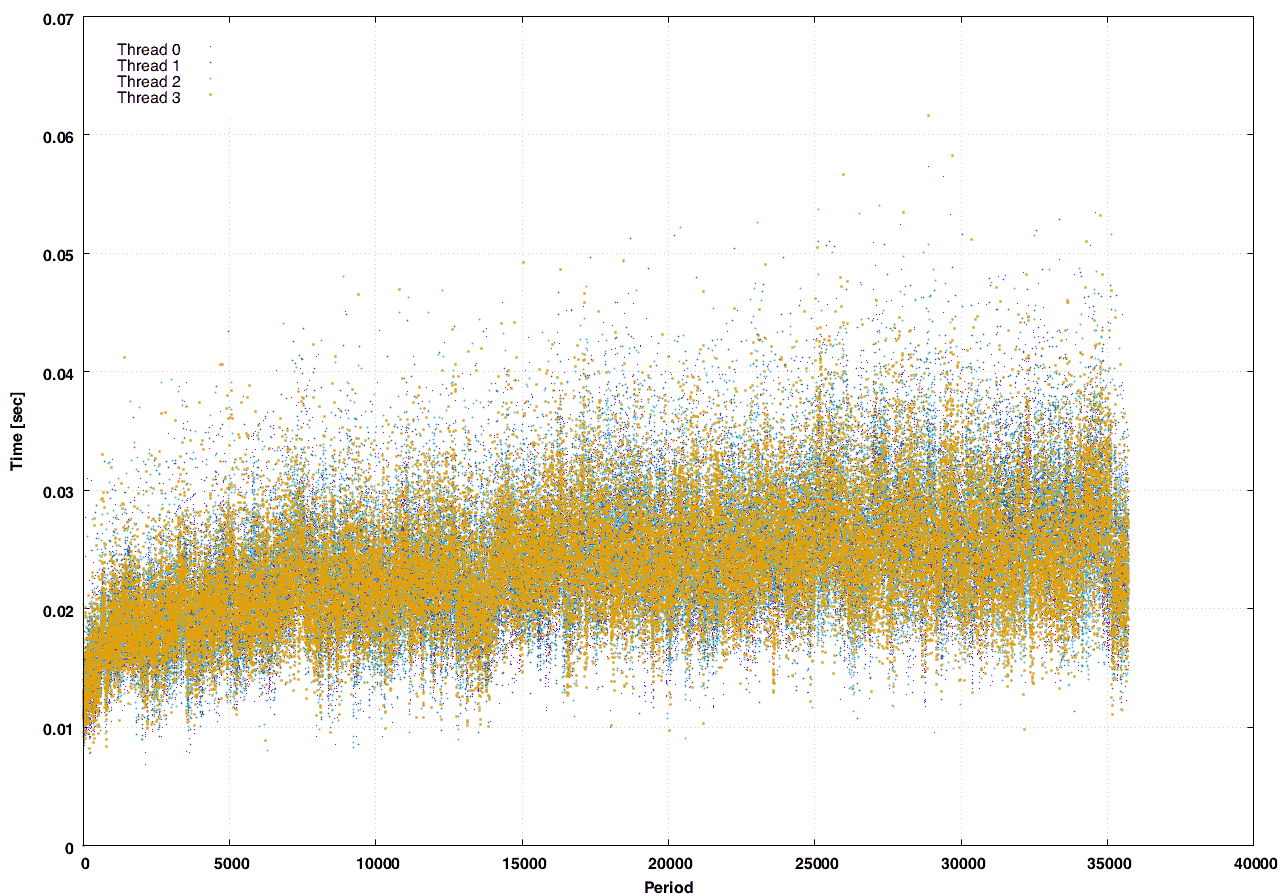Click the 'Period' x-axis title

(668, 886)
